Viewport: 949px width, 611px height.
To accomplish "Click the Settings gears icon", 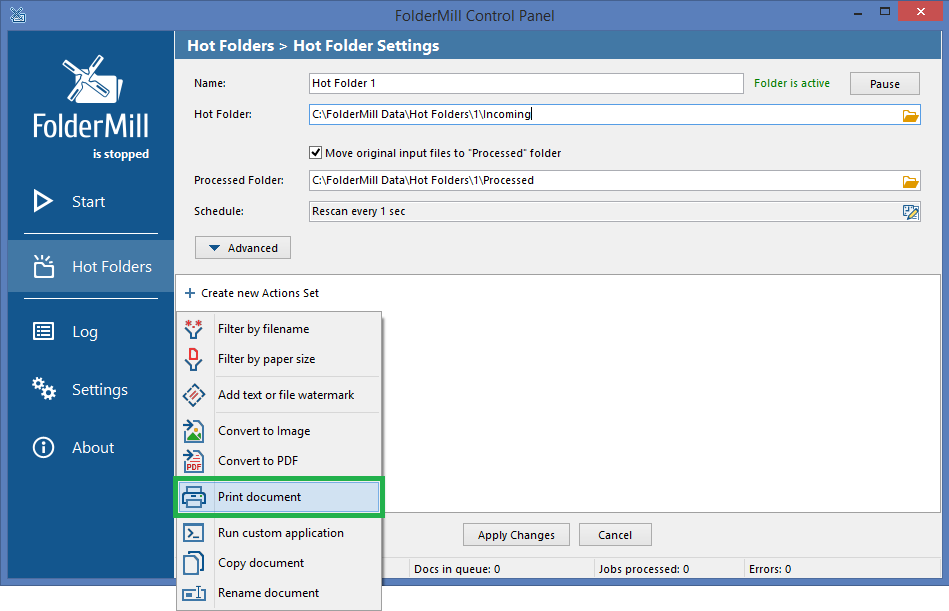I will tap(44, 388).
